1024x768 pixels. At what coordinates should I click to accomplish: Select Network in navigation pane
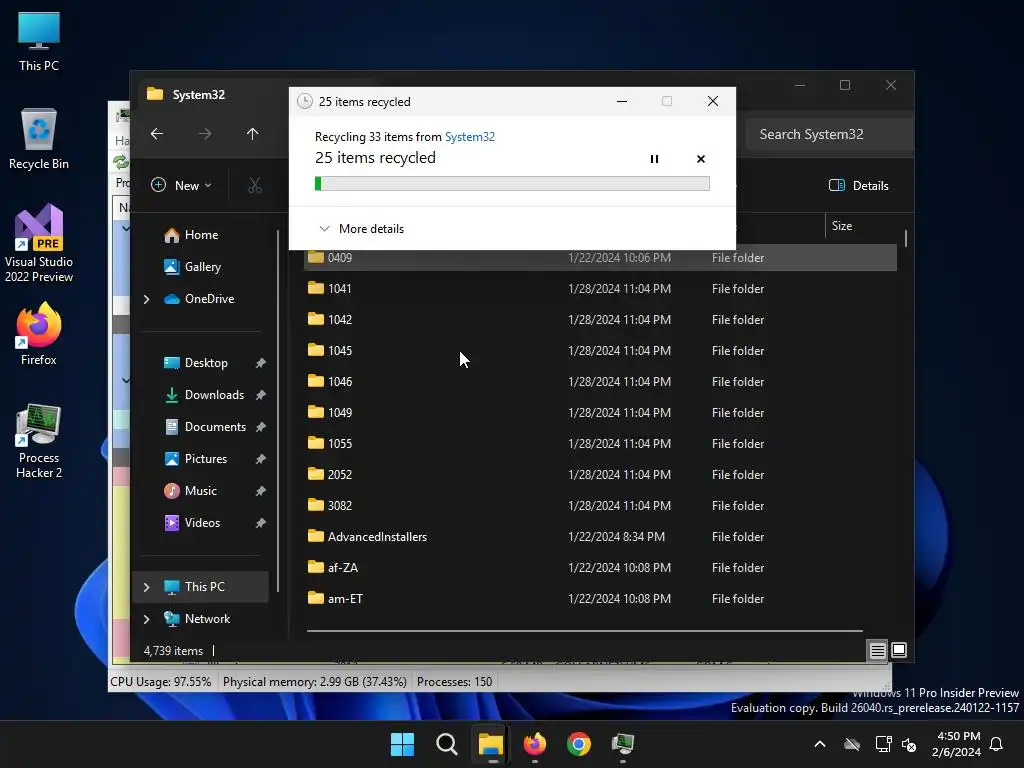pyautogui.click(x=197, y=619)
